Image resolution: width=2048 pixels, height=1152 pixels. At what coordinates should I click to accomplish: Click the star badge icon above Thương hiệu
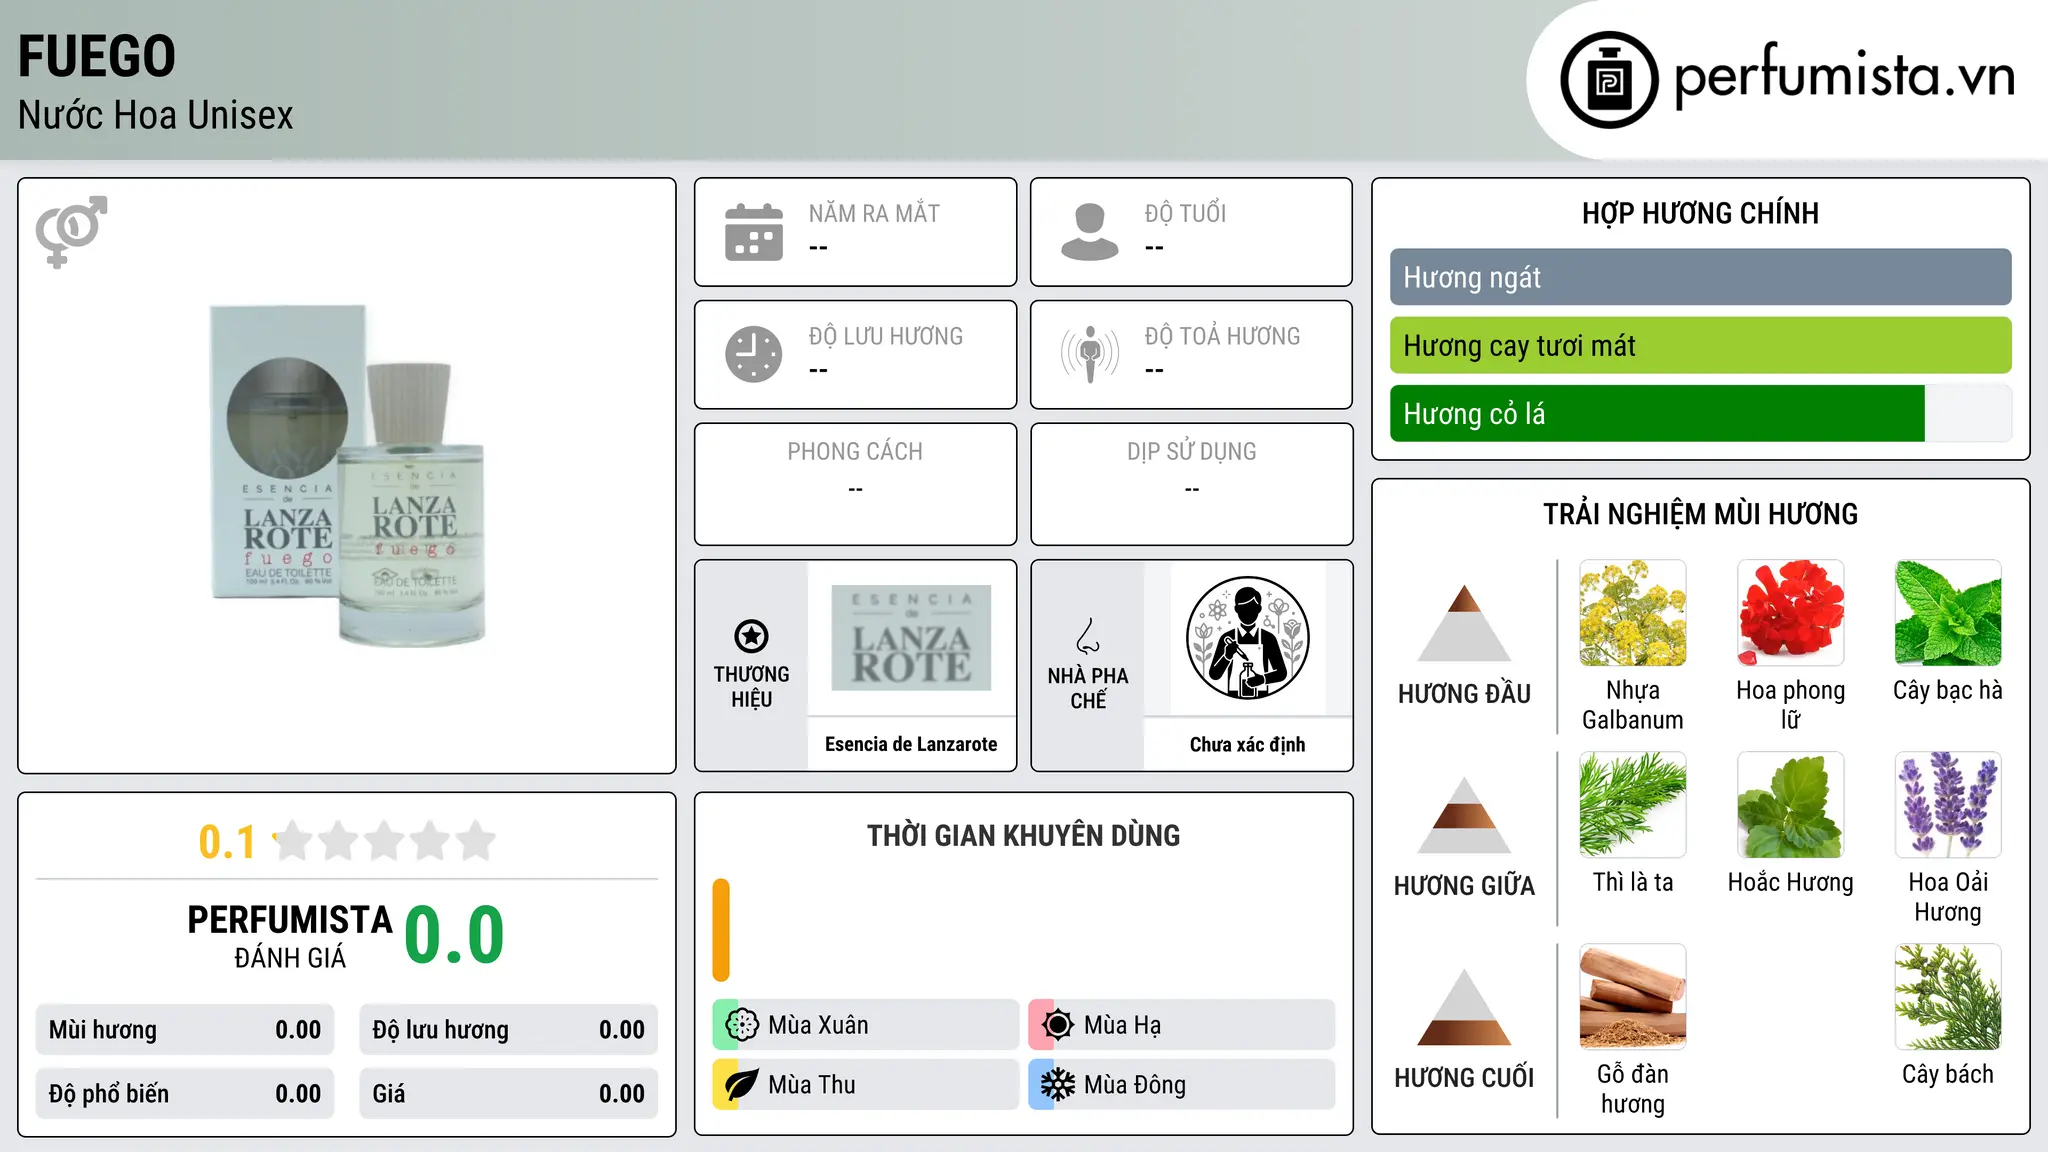751,636
